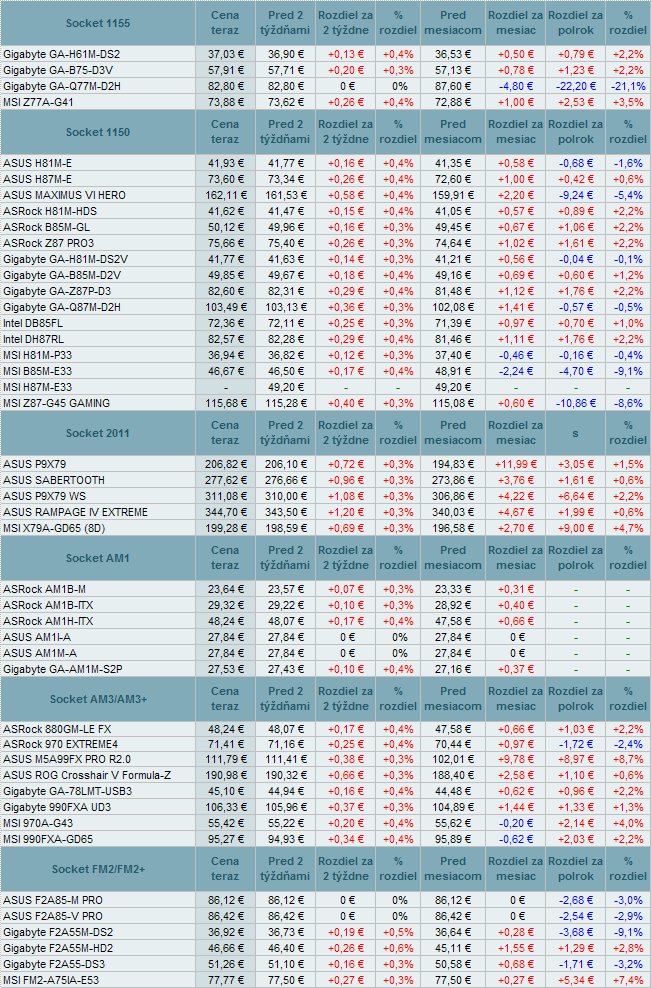The image size is (651, 988).
Task: Click the ASUS H87M-E product name
Action: point(37,179)
